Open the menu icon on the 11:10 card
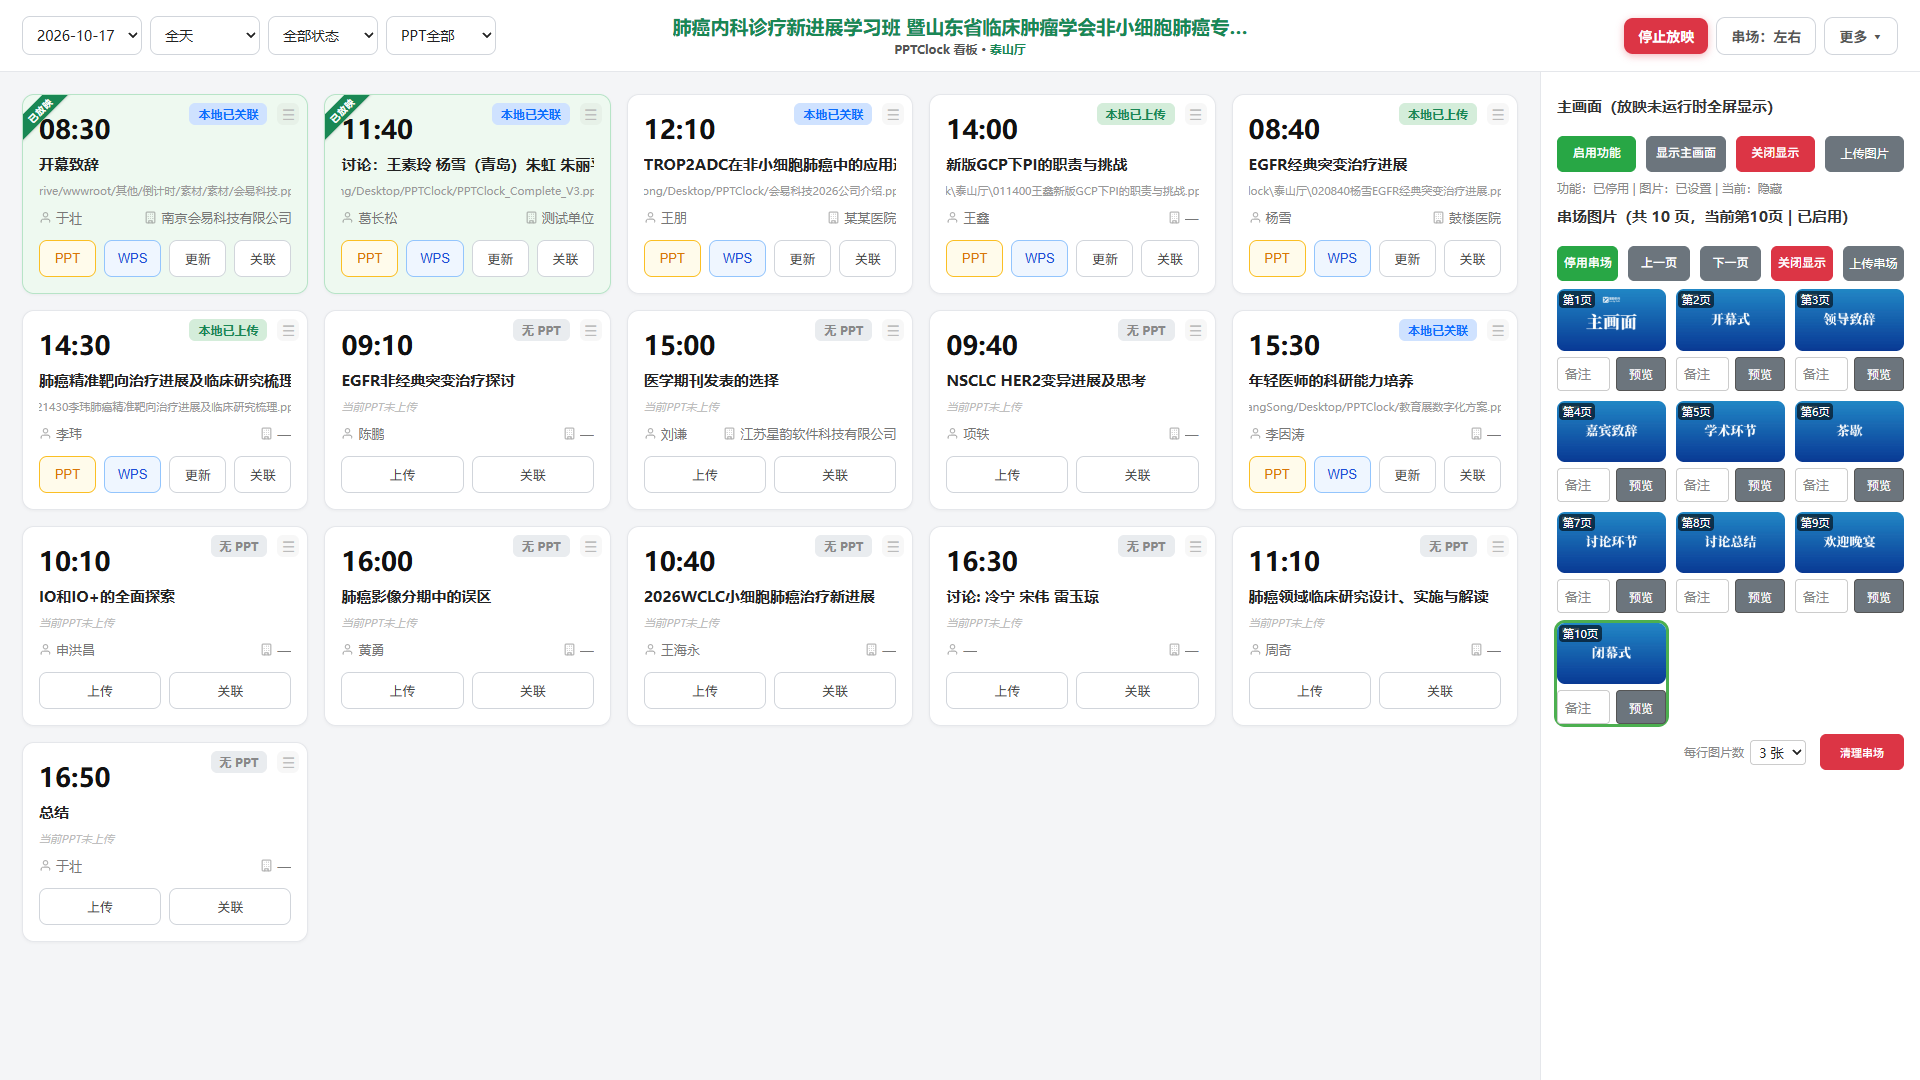The image size is (1920, 1080). coord(1498,547)
